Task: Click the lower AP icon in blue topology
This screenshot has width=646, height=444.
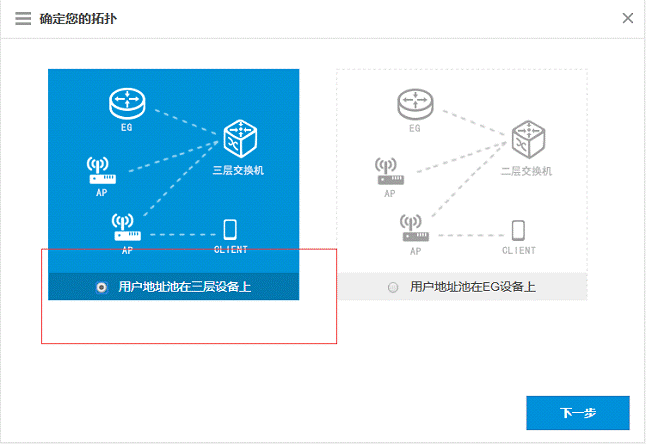Action: click(x=126, y=228)
